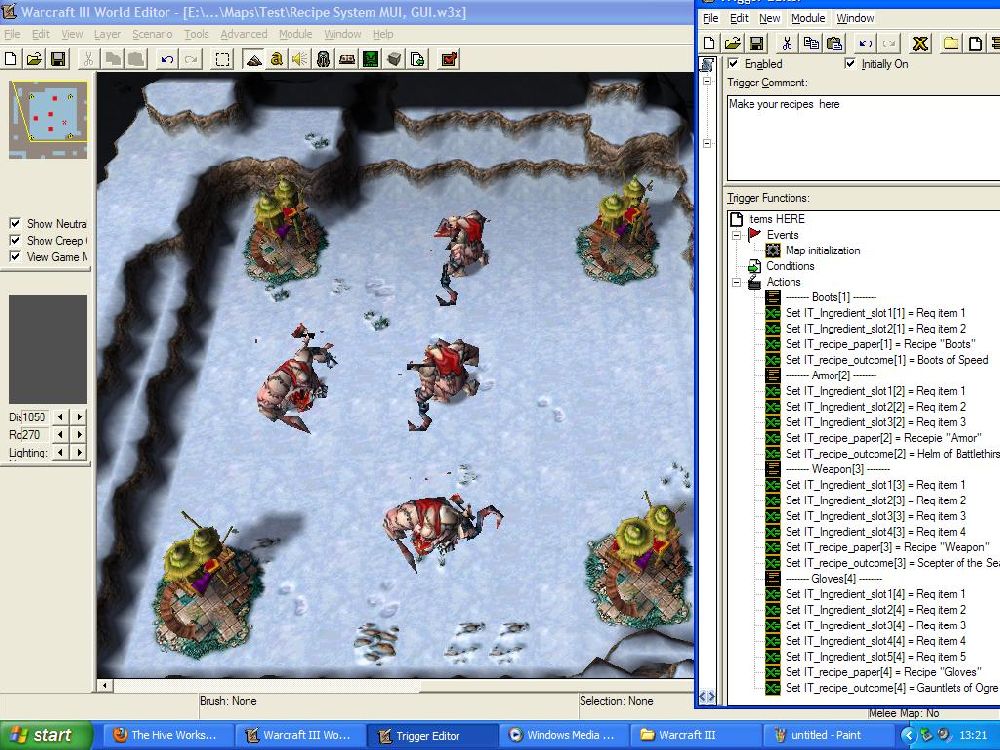Select action setting recipe outcome to Boots of Speed

tap(886, 360)
